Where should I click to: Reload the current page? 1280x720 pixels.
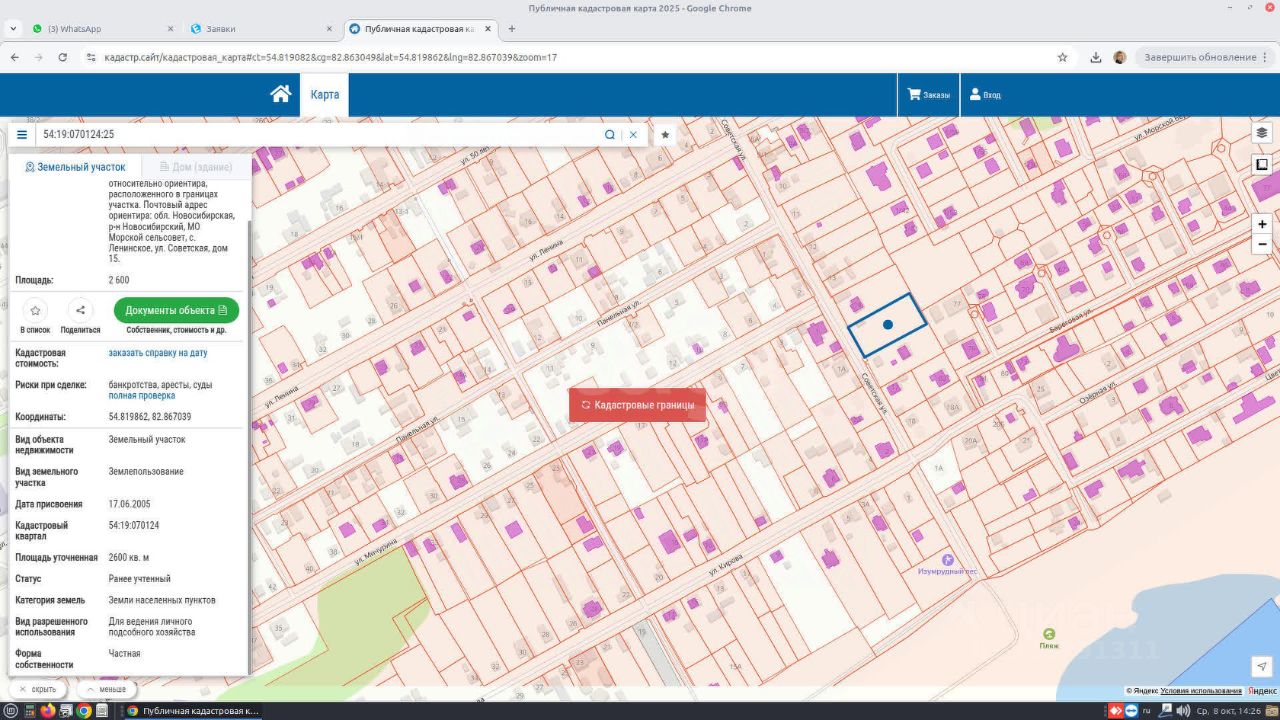tap(63, 57)
